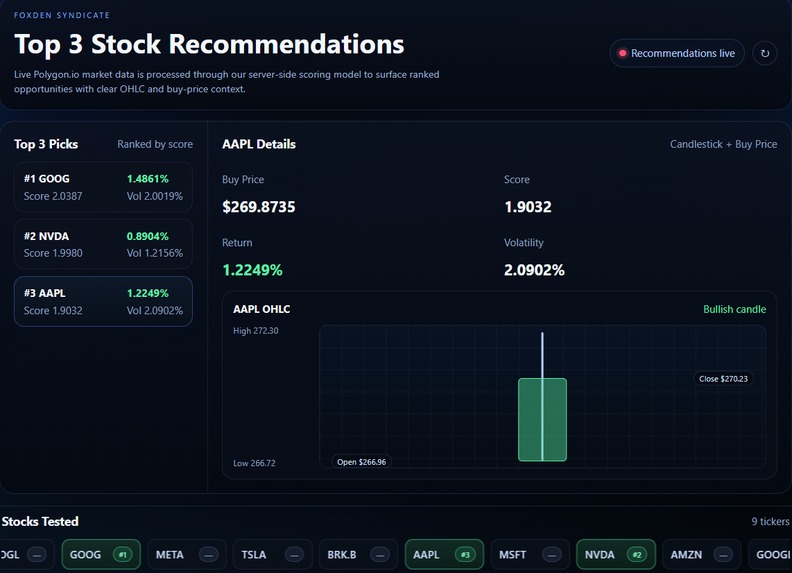Image resolution: width=792 pixels, height=573 pixels.
Task: Click the Top 3 Stock Recommendations heading
Action: point(209,44)
